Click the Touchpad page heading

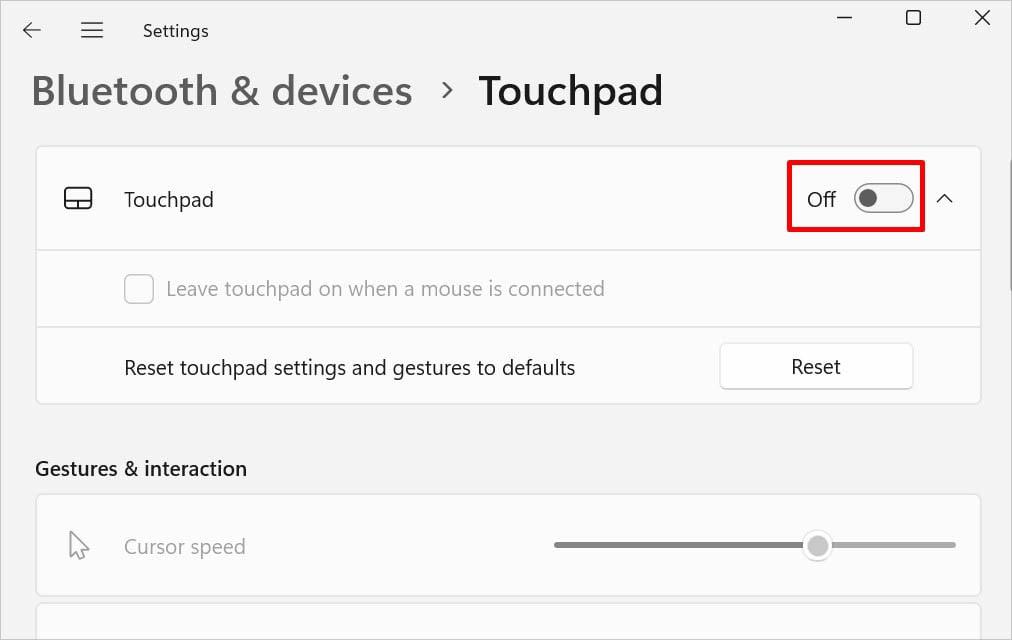coord(571,91)
